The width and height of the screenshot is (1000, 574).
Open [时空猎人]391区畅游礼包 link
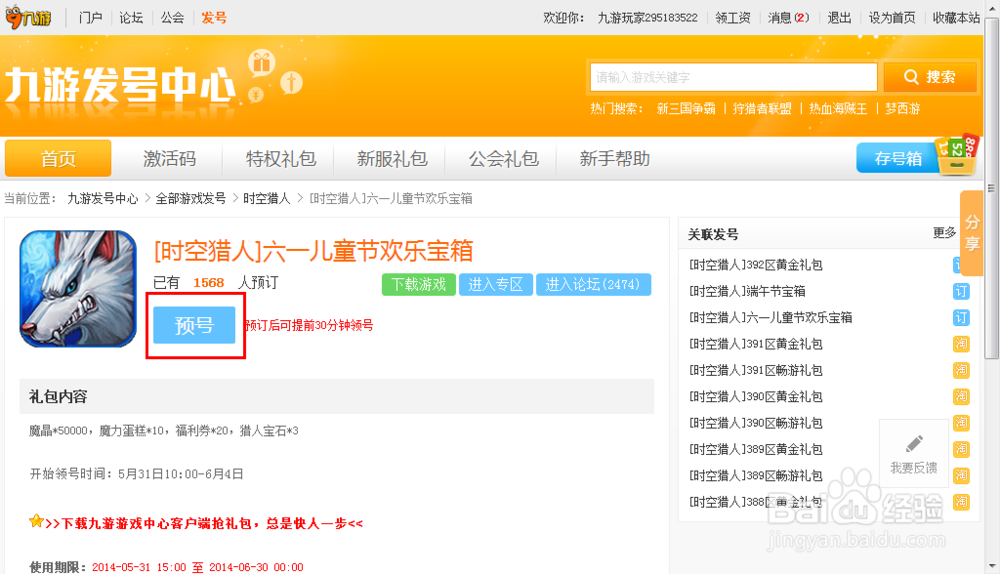click(x=756, y=370)
